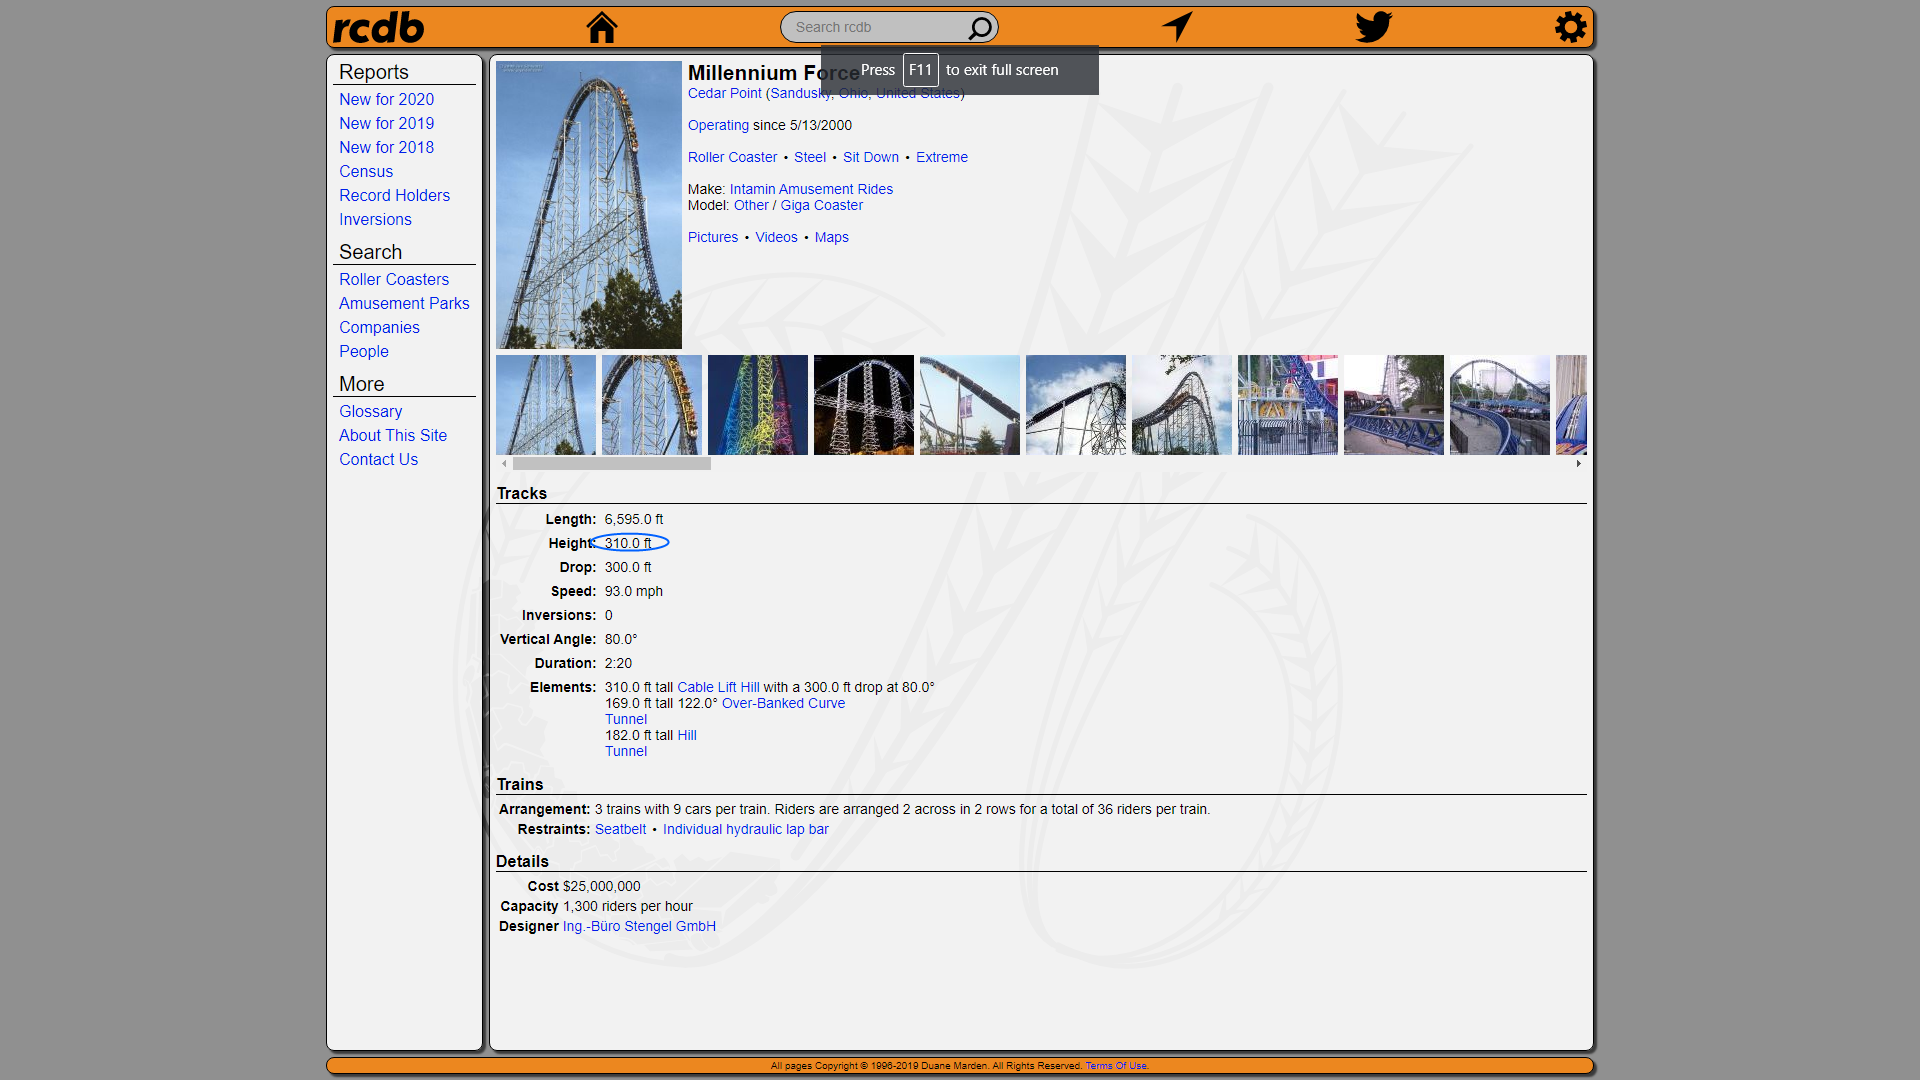Open the cloudy sky hill thumbnail
Image resolution: width=1920 pixels, height=1080 pixels.
pyautogui.click(x=1076, y=405)
